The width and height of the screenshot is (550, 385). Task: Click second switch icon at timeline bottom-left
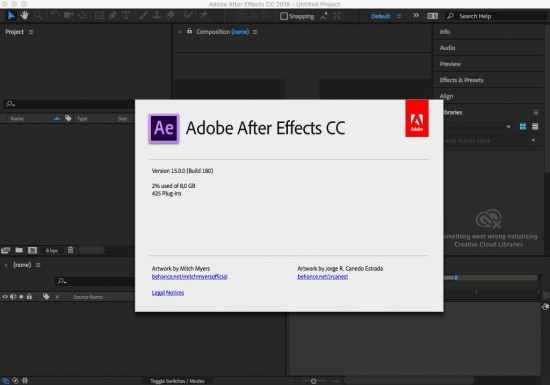(15, 380)
